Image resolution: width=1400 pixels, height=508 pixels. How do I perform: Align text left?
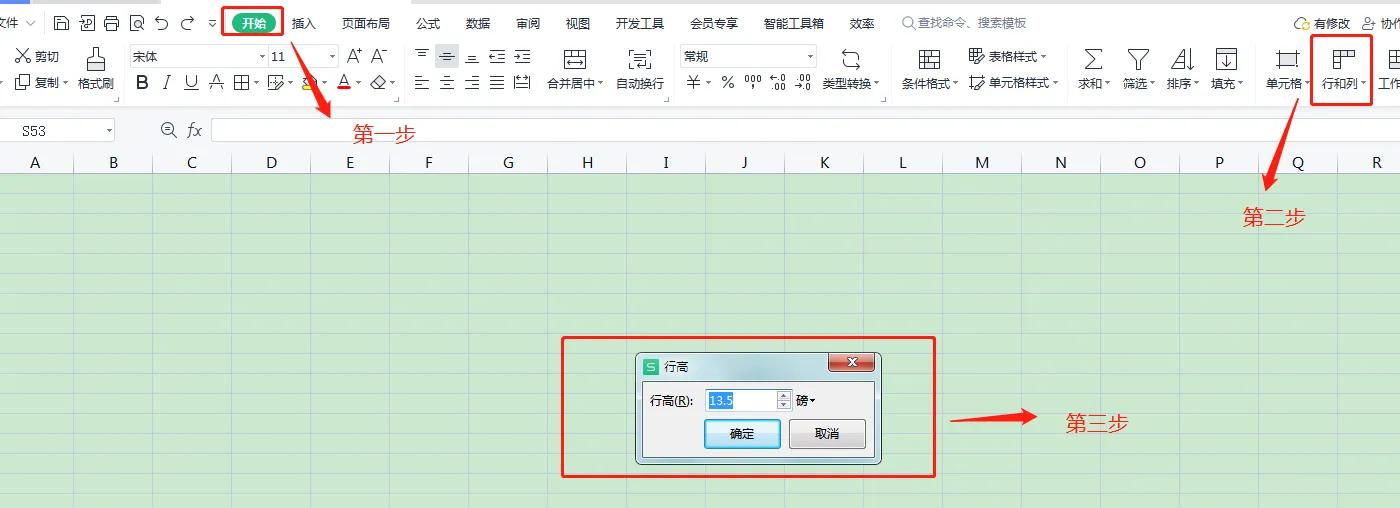pos(422,83)
